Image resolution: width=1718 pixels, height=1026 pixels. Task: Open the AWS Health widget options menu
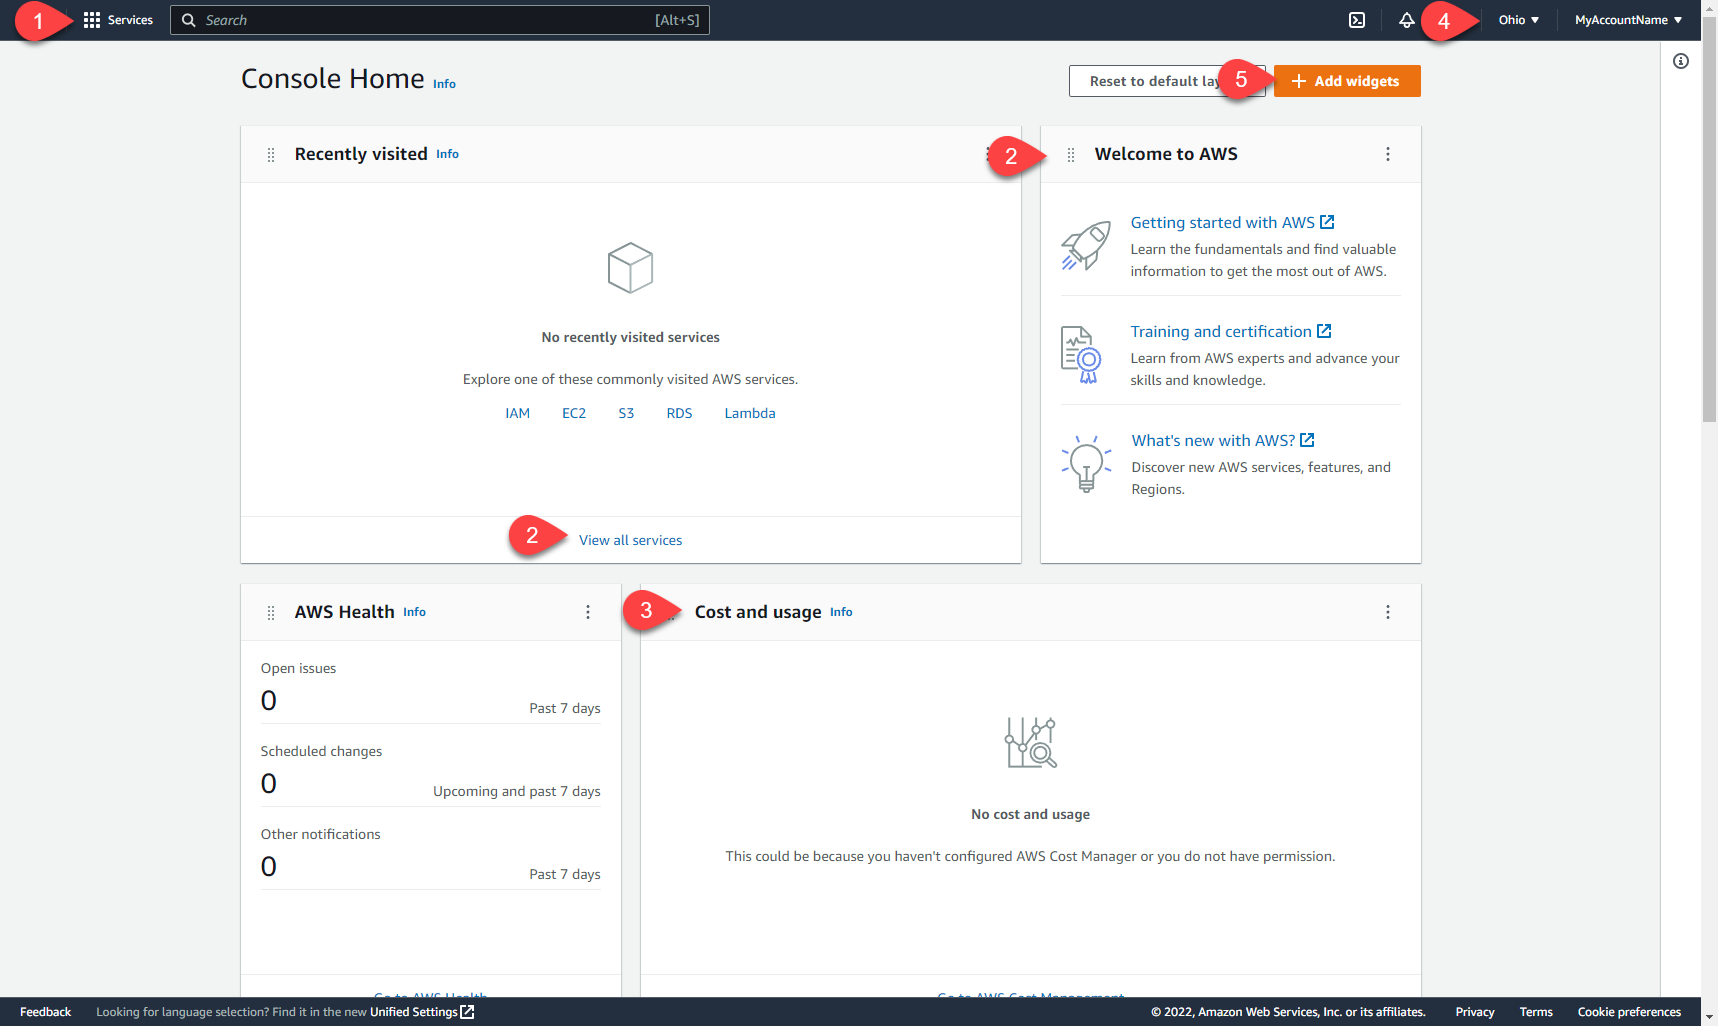click(x=588, y=612)
